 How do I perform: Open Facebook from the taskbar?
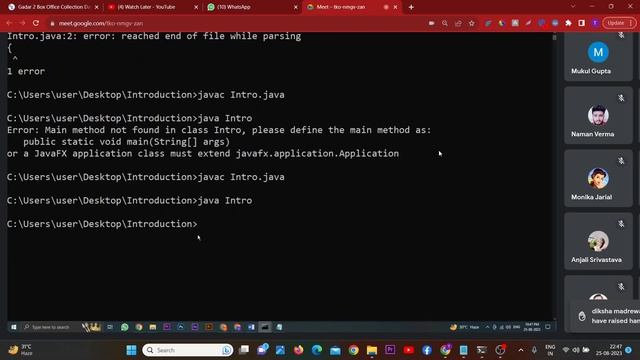pyautogui.click(x=427, y=350)
